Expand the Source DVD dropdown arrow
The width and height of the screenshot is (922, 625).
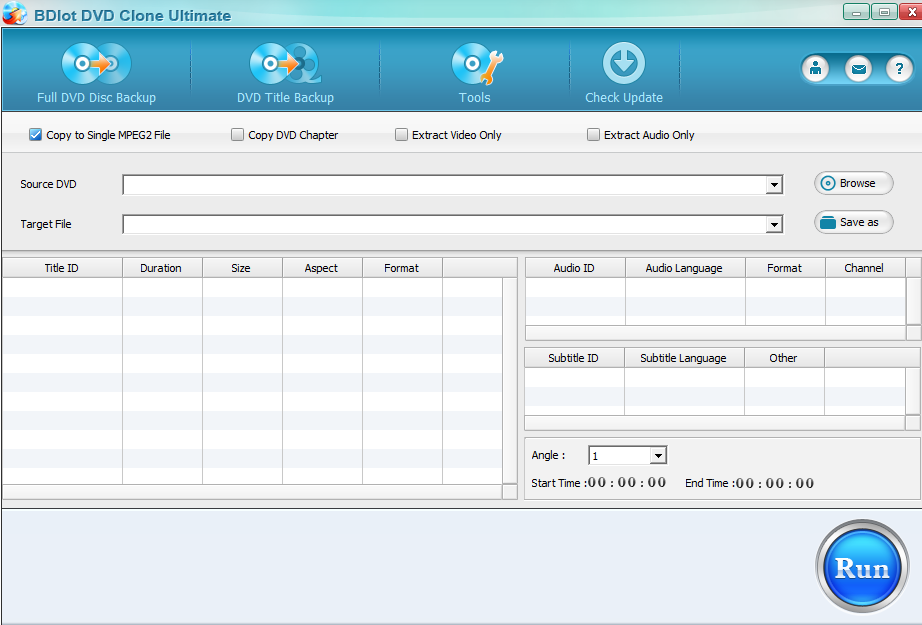[774, 185]
